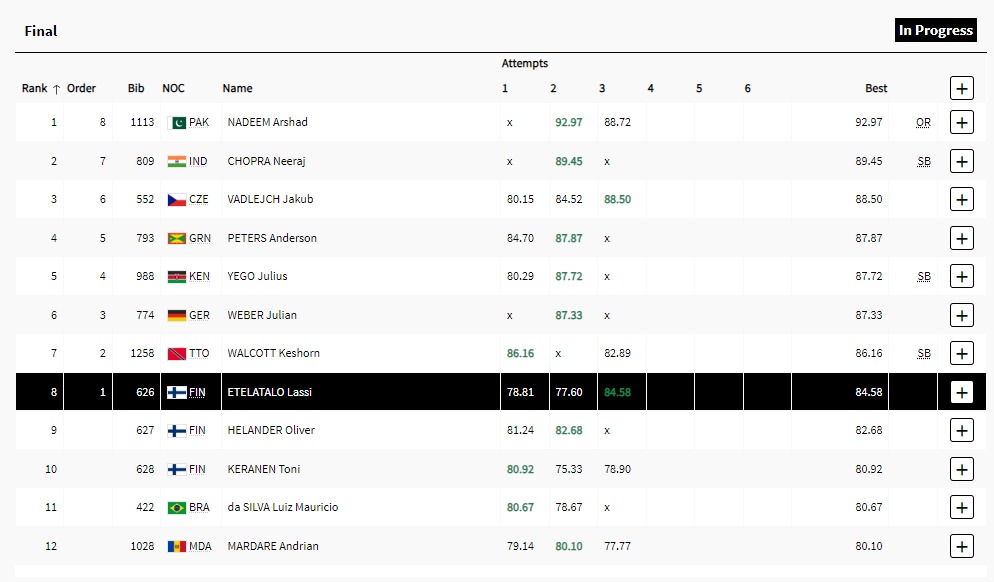
Task: Open details for VADLEJCH Jakub row
Action: (961, 199)
